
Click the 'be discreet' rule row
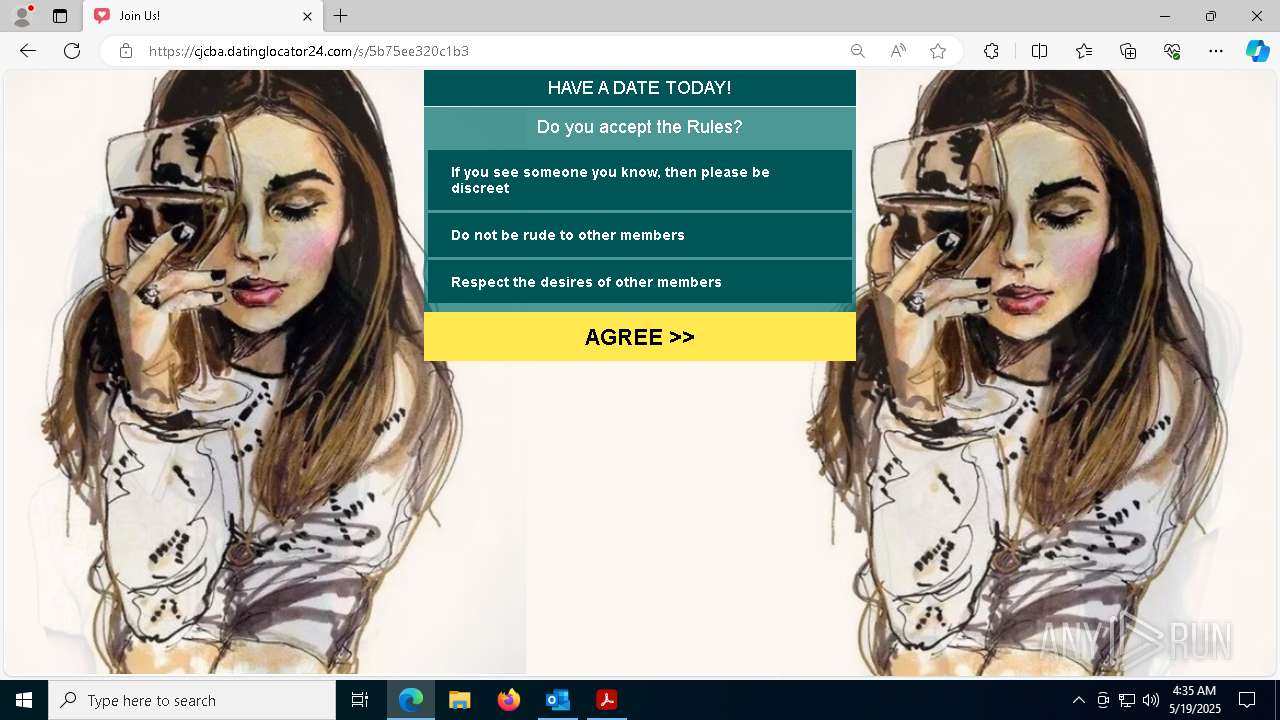[x=640, y=180]
